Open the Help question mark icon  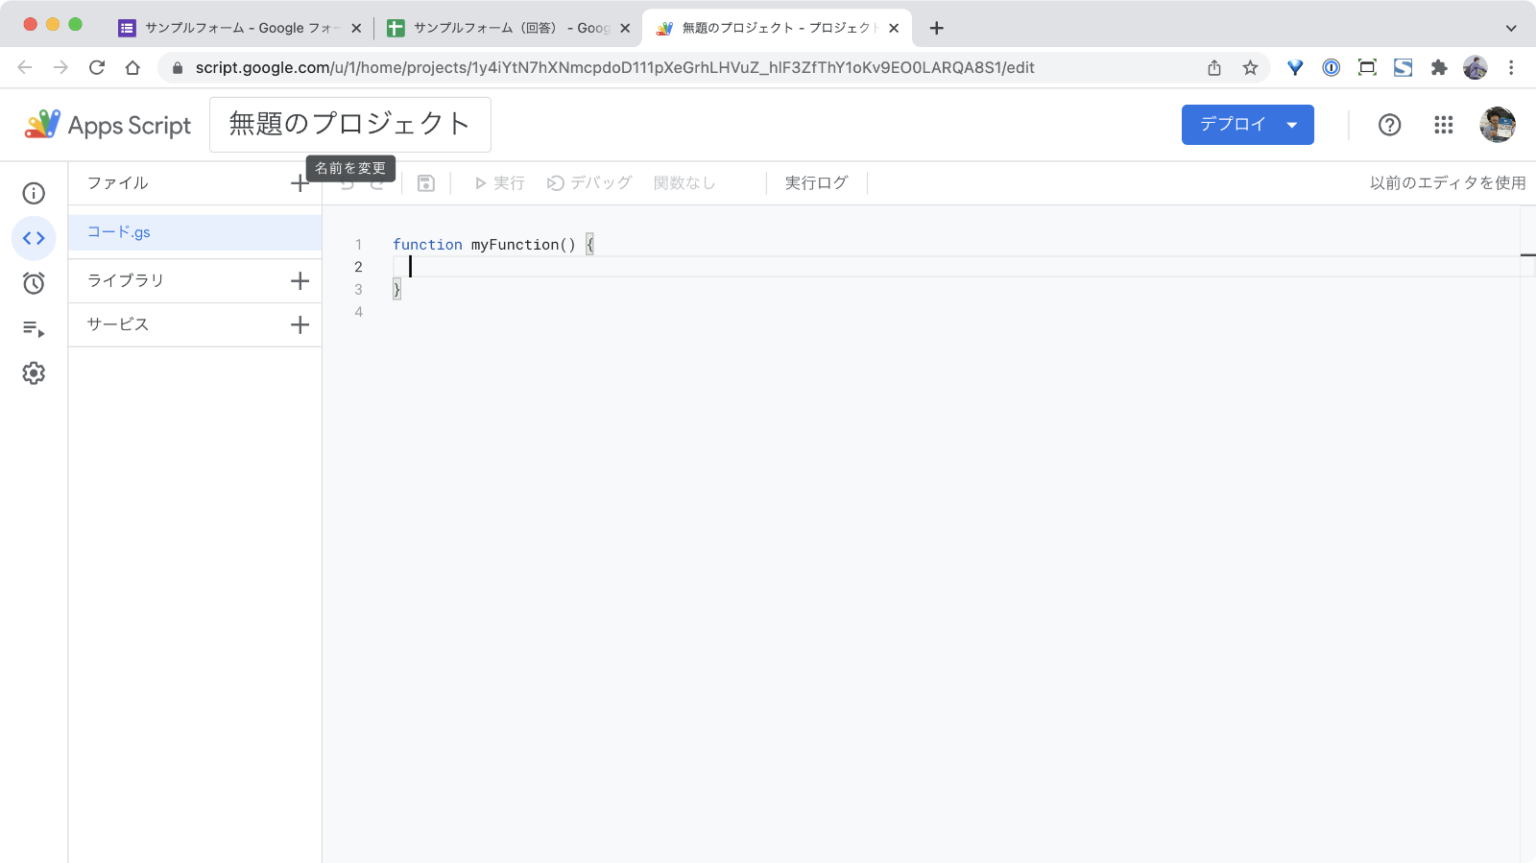point(1389,124)
